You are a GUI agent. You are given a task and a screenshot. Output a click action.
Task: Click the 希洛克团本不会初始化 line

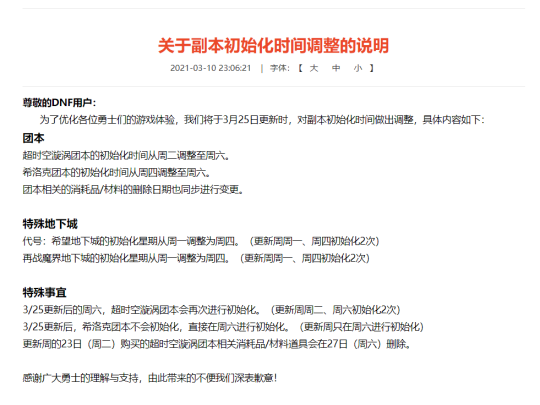223,326
